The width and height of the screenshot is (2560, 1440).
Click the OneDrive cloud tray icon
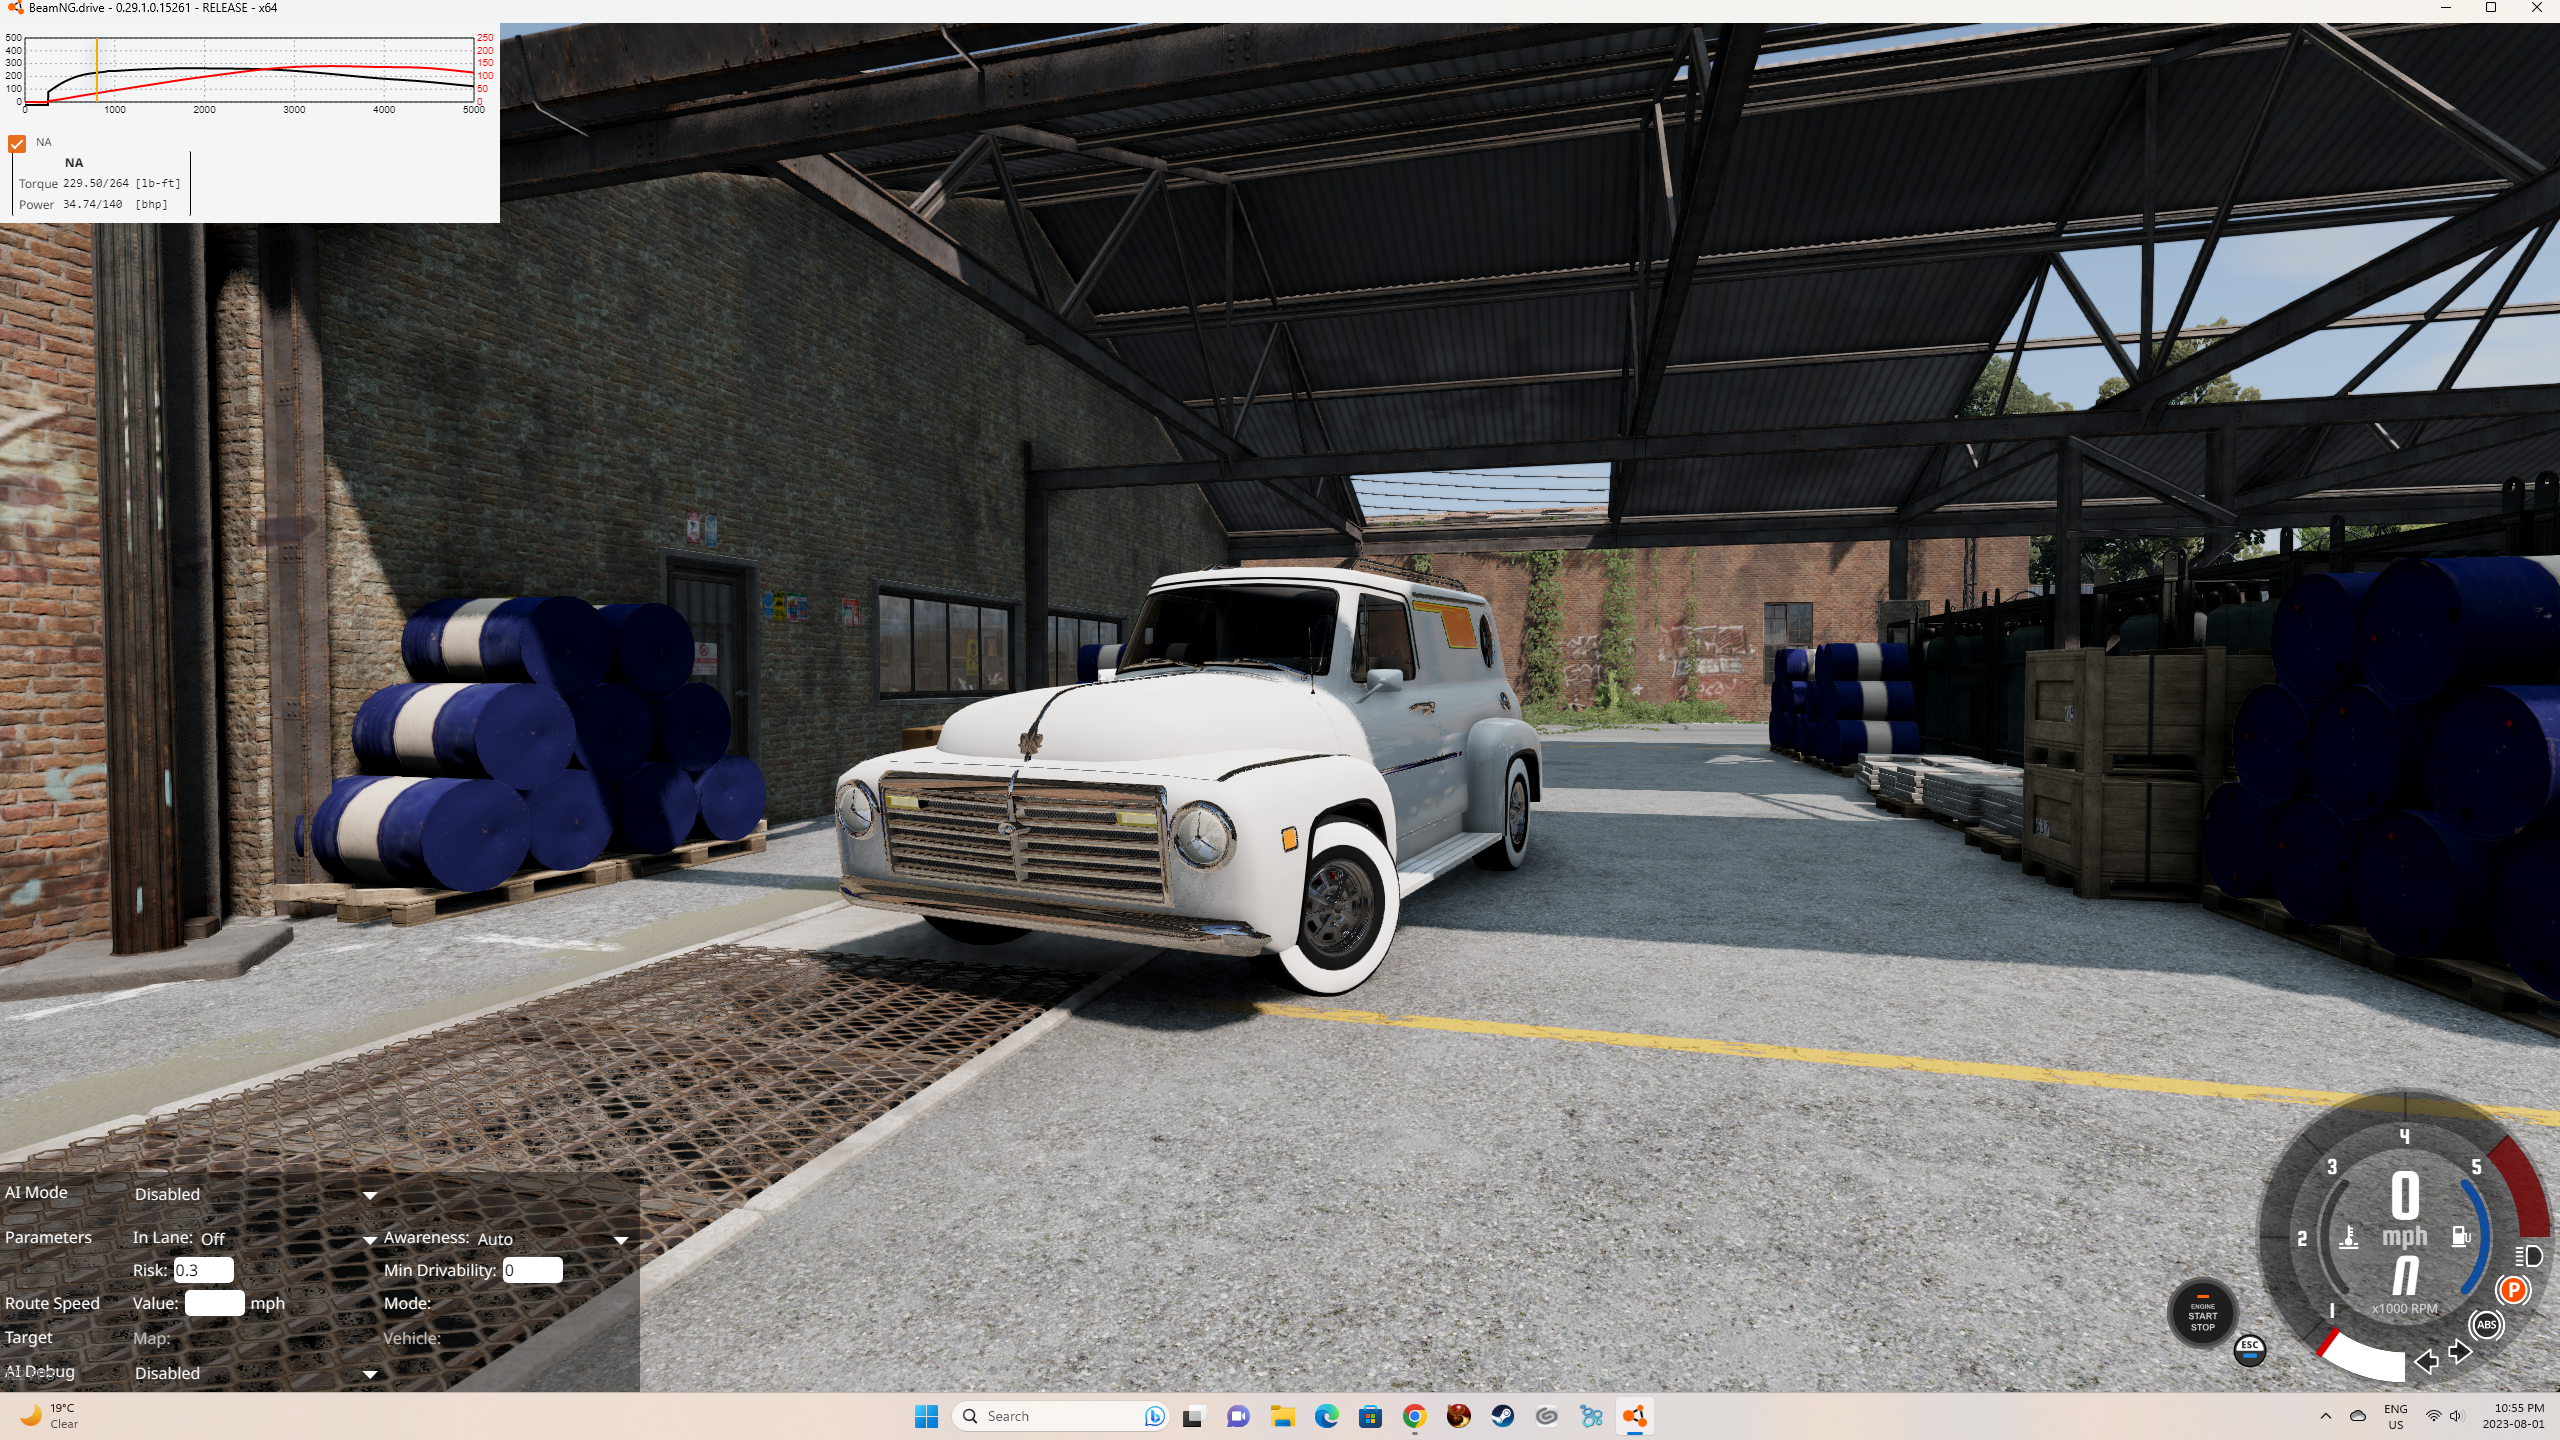[x=2357, y=1416]
